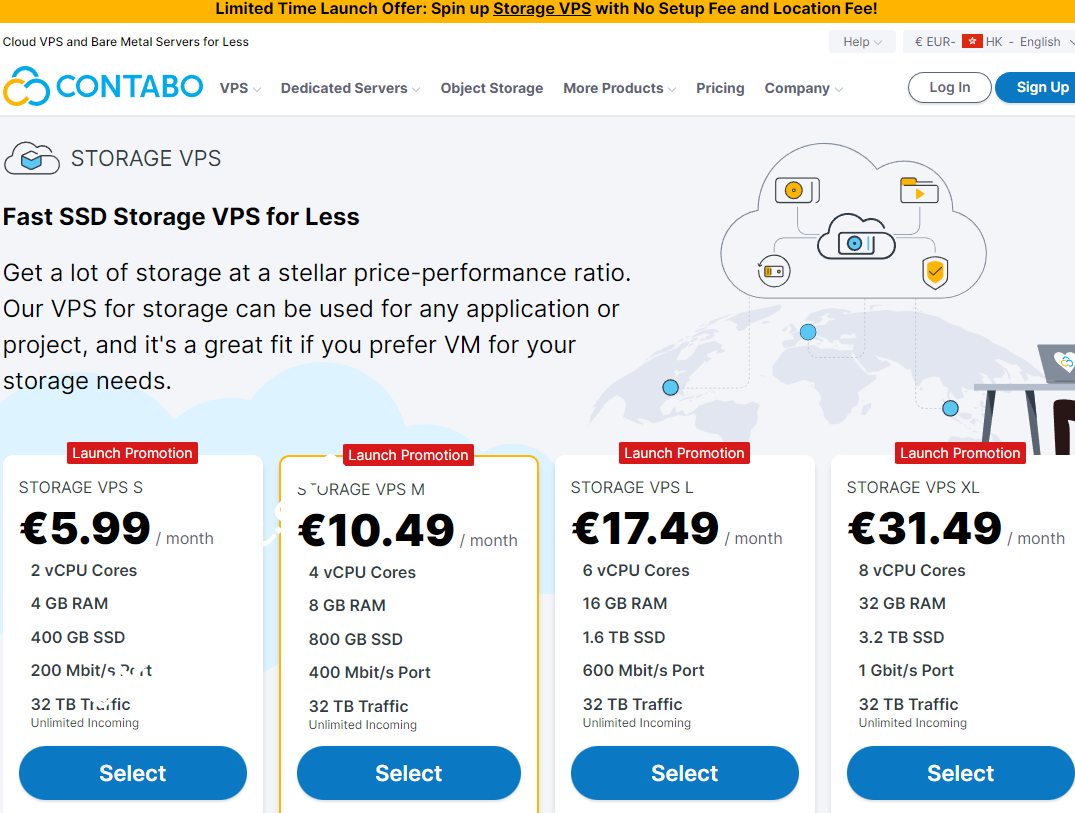Open the Company dropdown menu
The height and width of the screenshot is (813, 1075).
pos(803,88)
